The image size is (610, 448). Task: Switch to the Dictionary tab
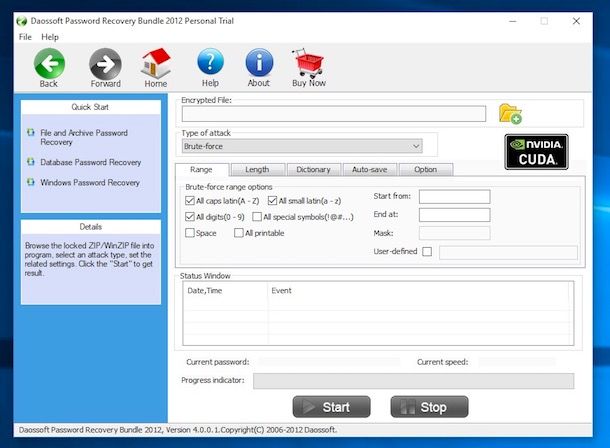(x=314, y=170)
